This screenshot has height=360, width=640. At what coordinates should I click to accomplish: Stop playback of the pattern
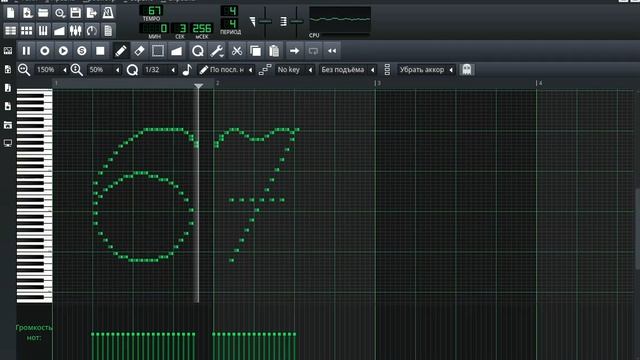[x=100, y=51]
